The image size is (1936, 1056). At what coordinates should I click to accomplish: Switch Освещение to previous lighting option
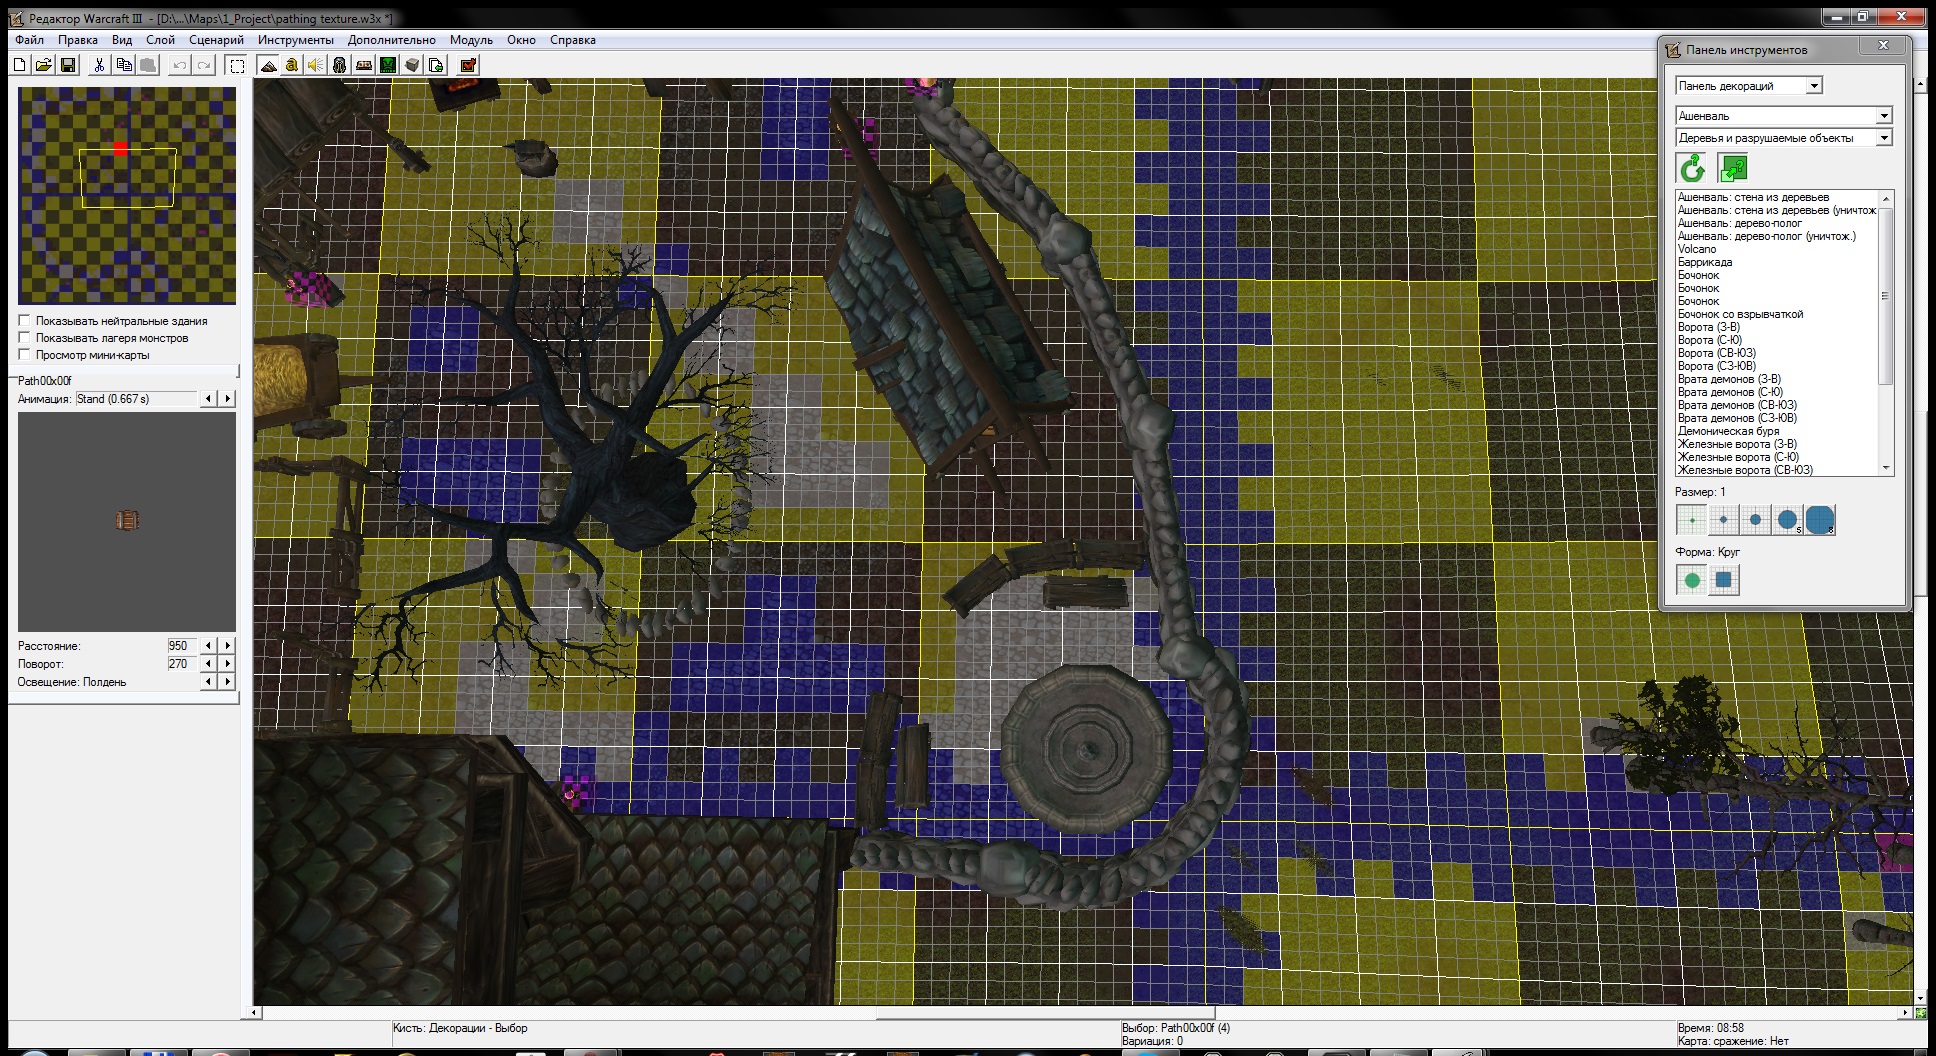click(x=208, y=682)
